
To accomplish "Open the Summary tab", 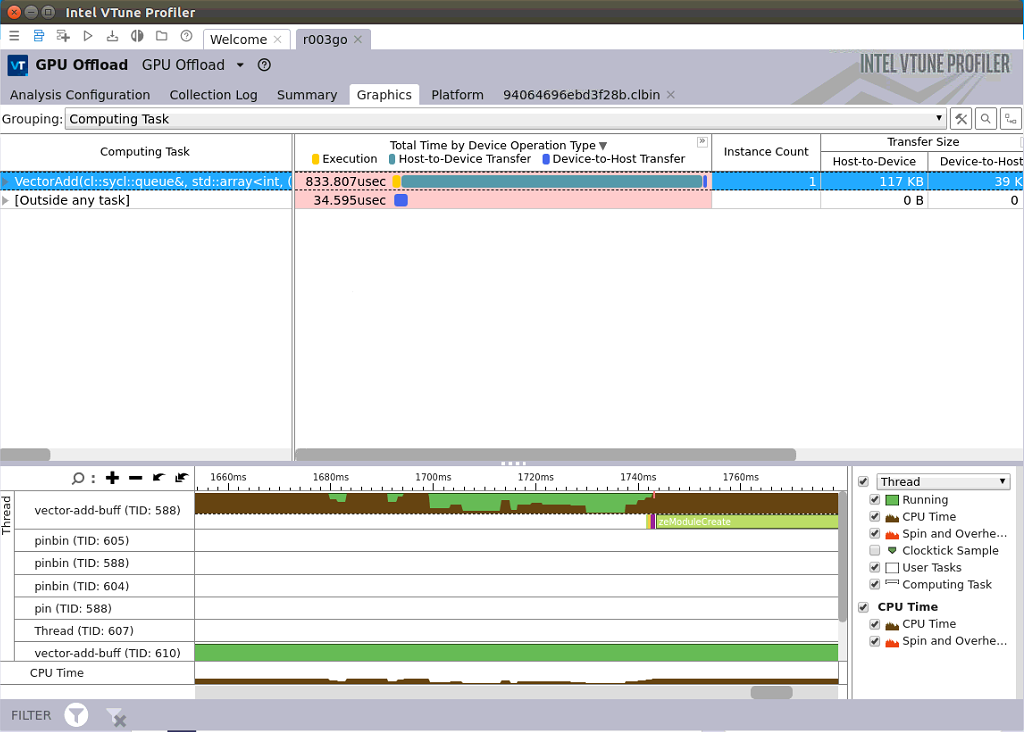I will click(x=307, y=95).
